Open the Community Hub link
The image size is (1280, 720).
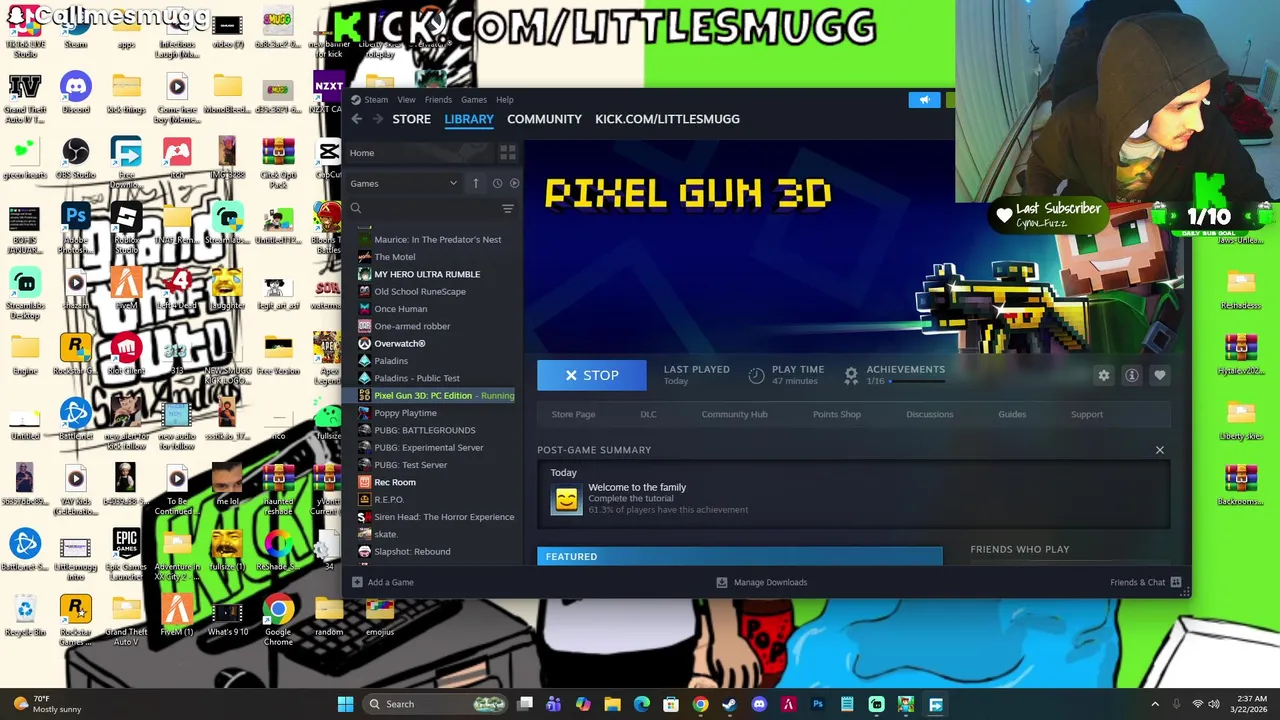[734, 414]
